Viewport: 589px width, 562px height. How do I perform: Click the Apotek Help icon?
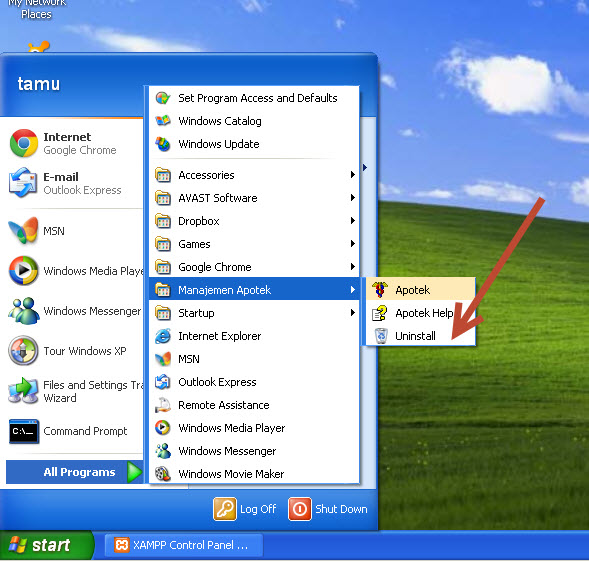(380, 313)
